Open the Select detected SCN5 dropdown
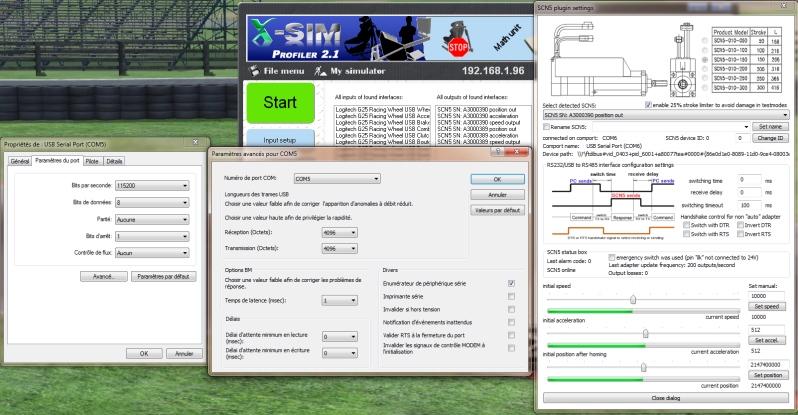This screenshot has height=415, width=798. point(666,116)
